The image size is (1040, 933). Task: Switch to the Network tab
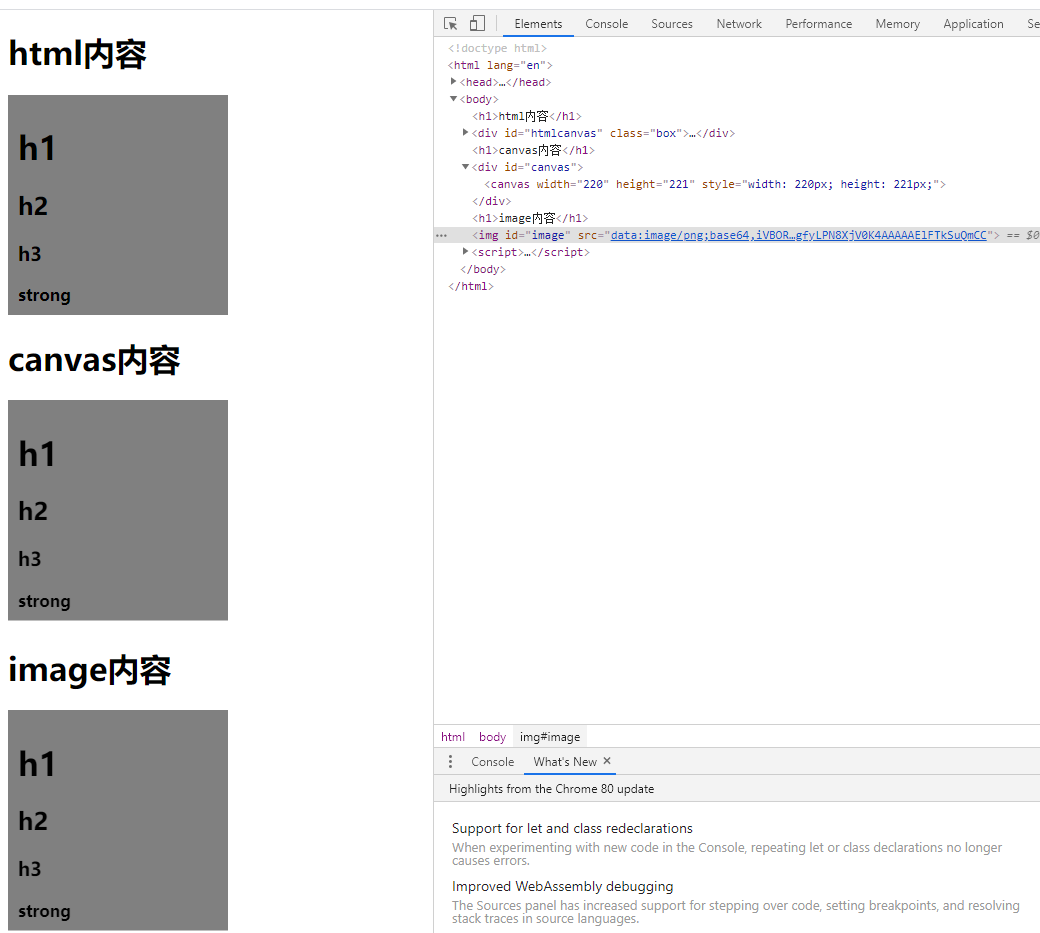tap(739, 24)
